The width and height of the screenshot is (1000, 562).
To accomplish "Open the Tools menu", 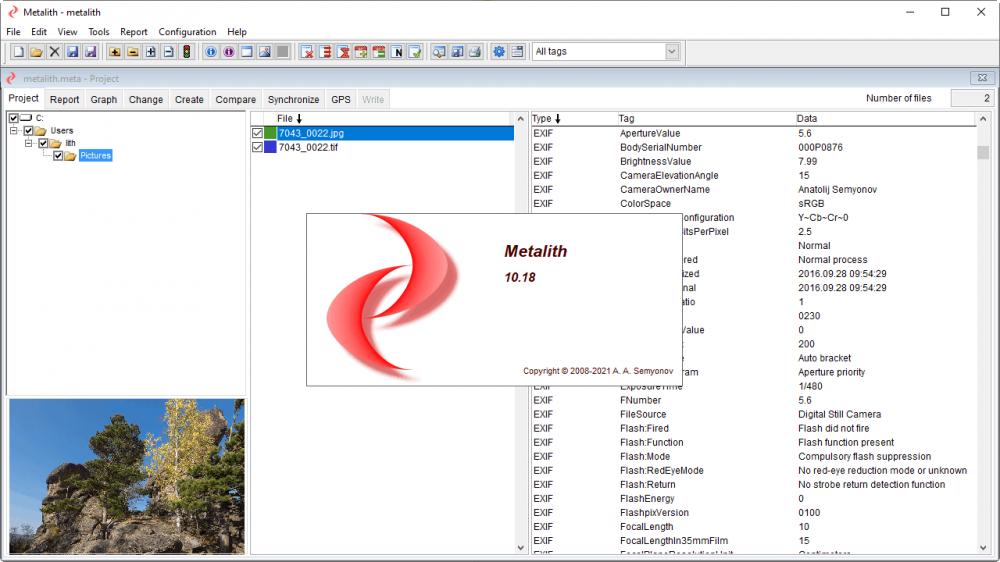I will pyautogui.click(x=99, y=32).
